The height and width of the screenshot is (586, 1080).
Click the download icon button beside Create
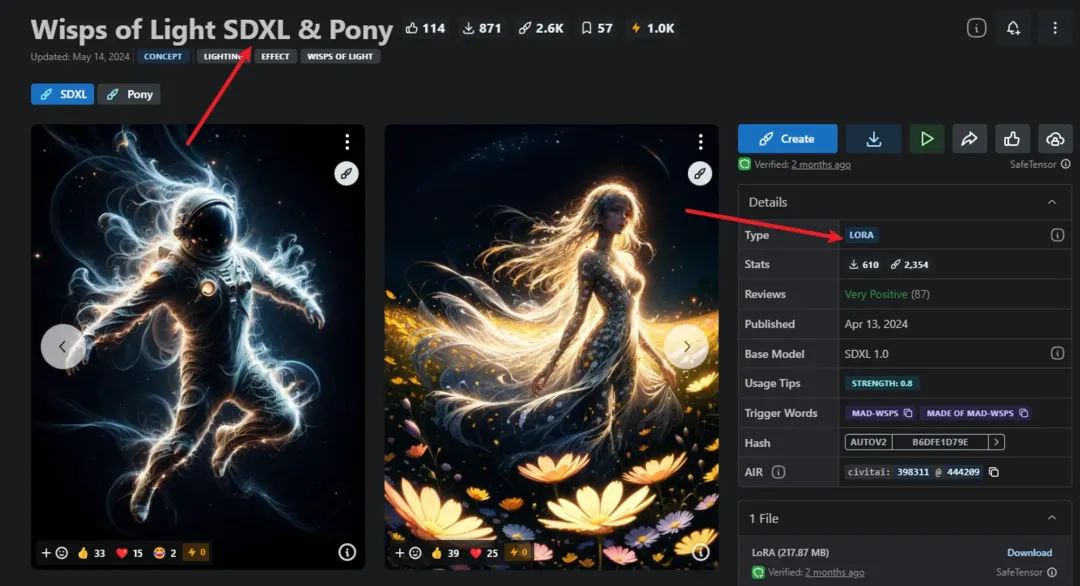(x=873, y=139)
